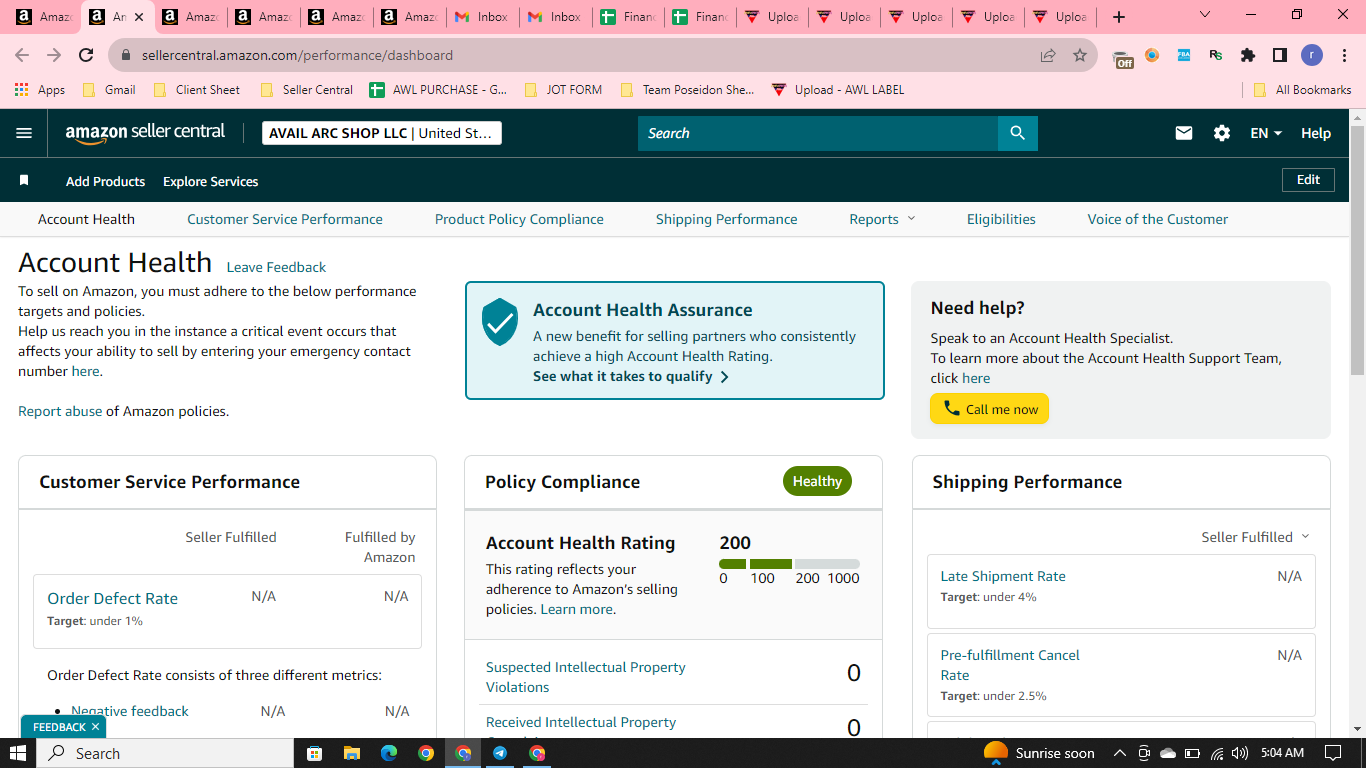Go to the Shipping Performance tab

[x=727, y=219]
